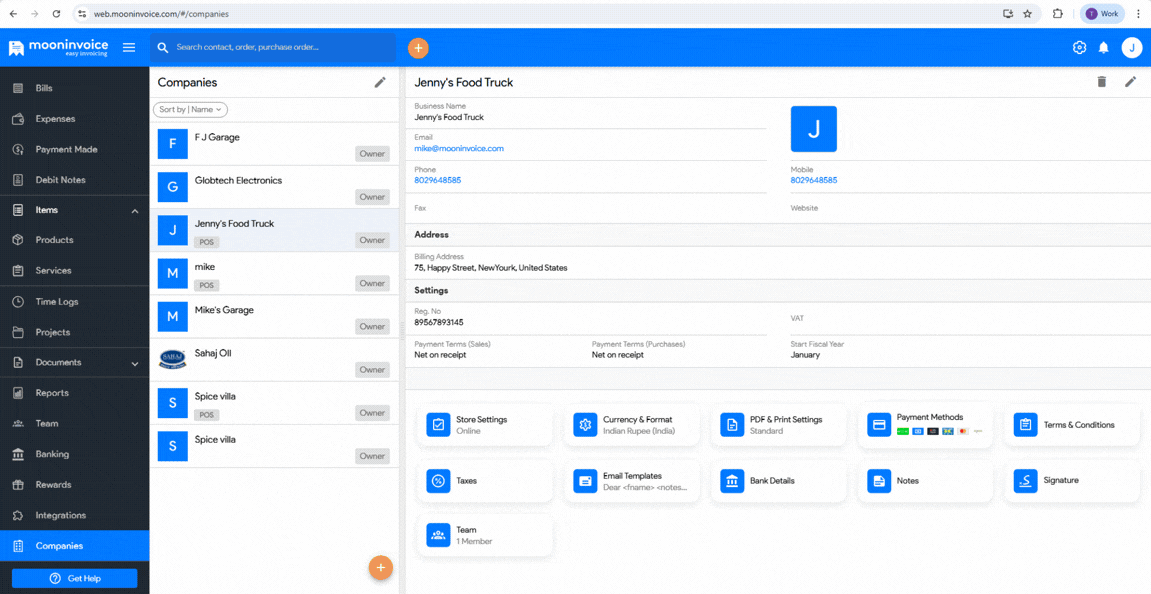This screenshot has width=1151, height=594.
Task: Open Payment Made in the sidebar
Action: click(74, 149)
